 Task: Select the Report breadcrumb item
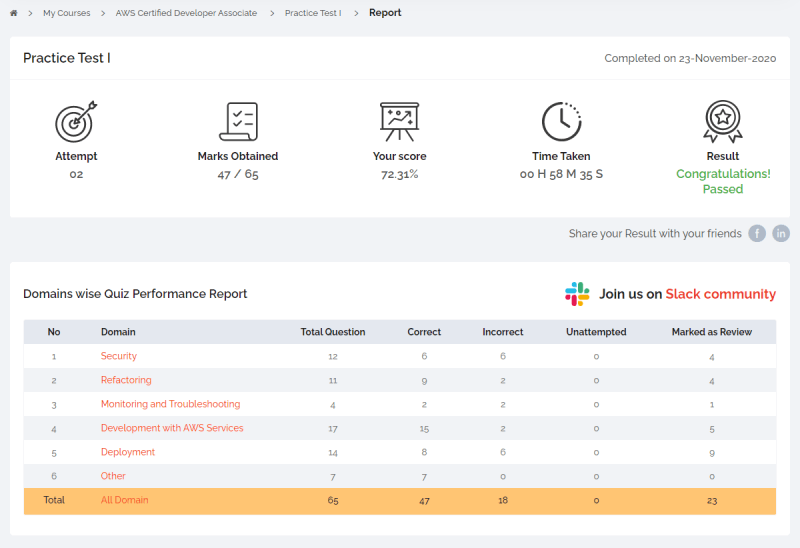[385, 13]
